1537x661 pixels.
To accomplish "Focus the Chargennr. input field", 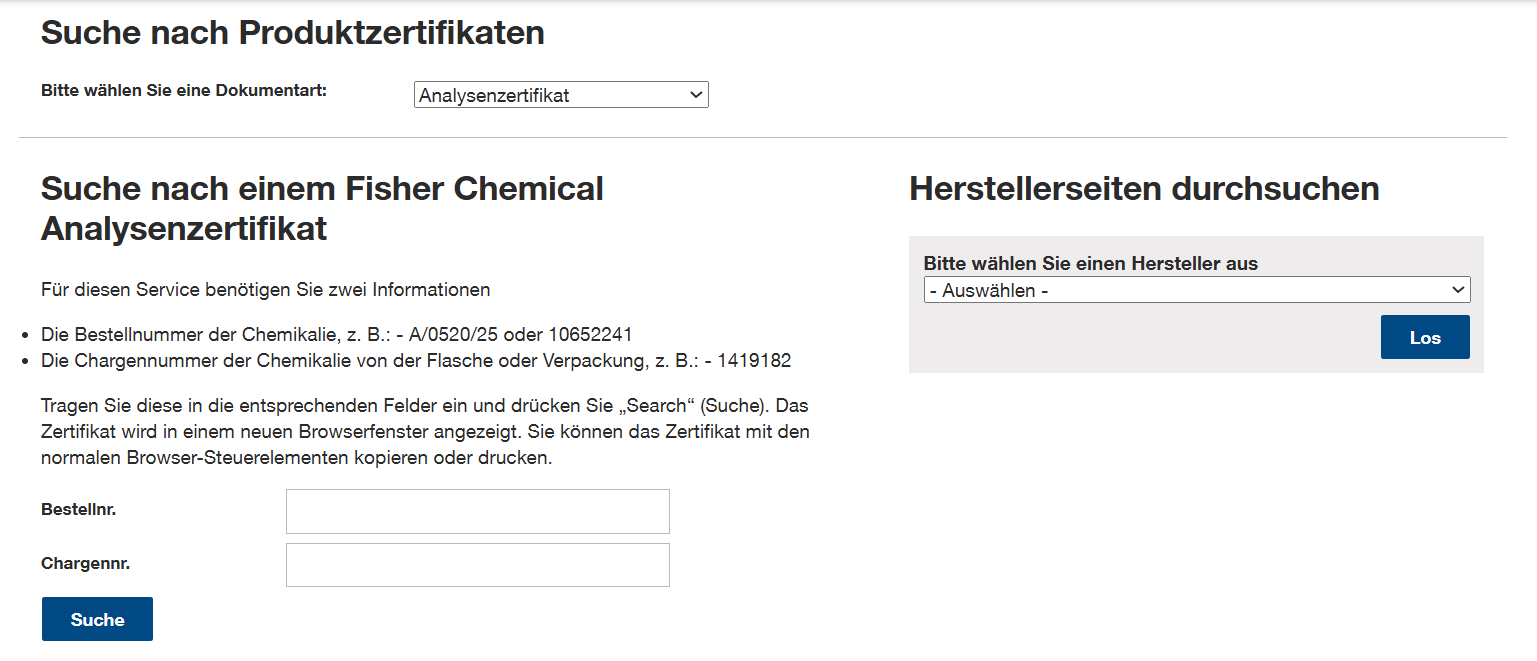I will click(477, 565).
